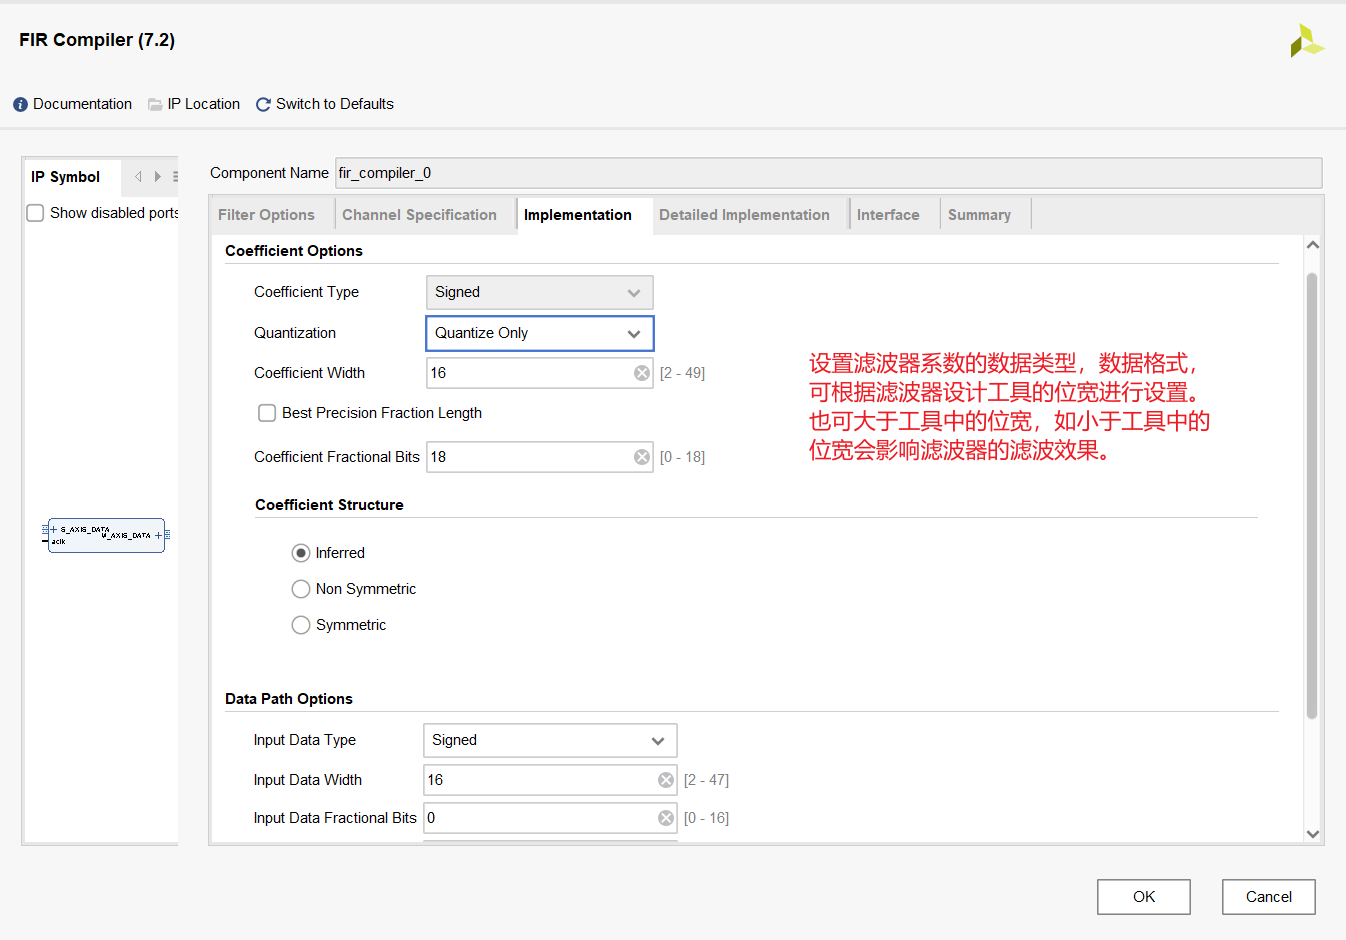Select the Inferred coefficient structure
This screenshot has width=1346, height=940.
click(x=301, y=553)
